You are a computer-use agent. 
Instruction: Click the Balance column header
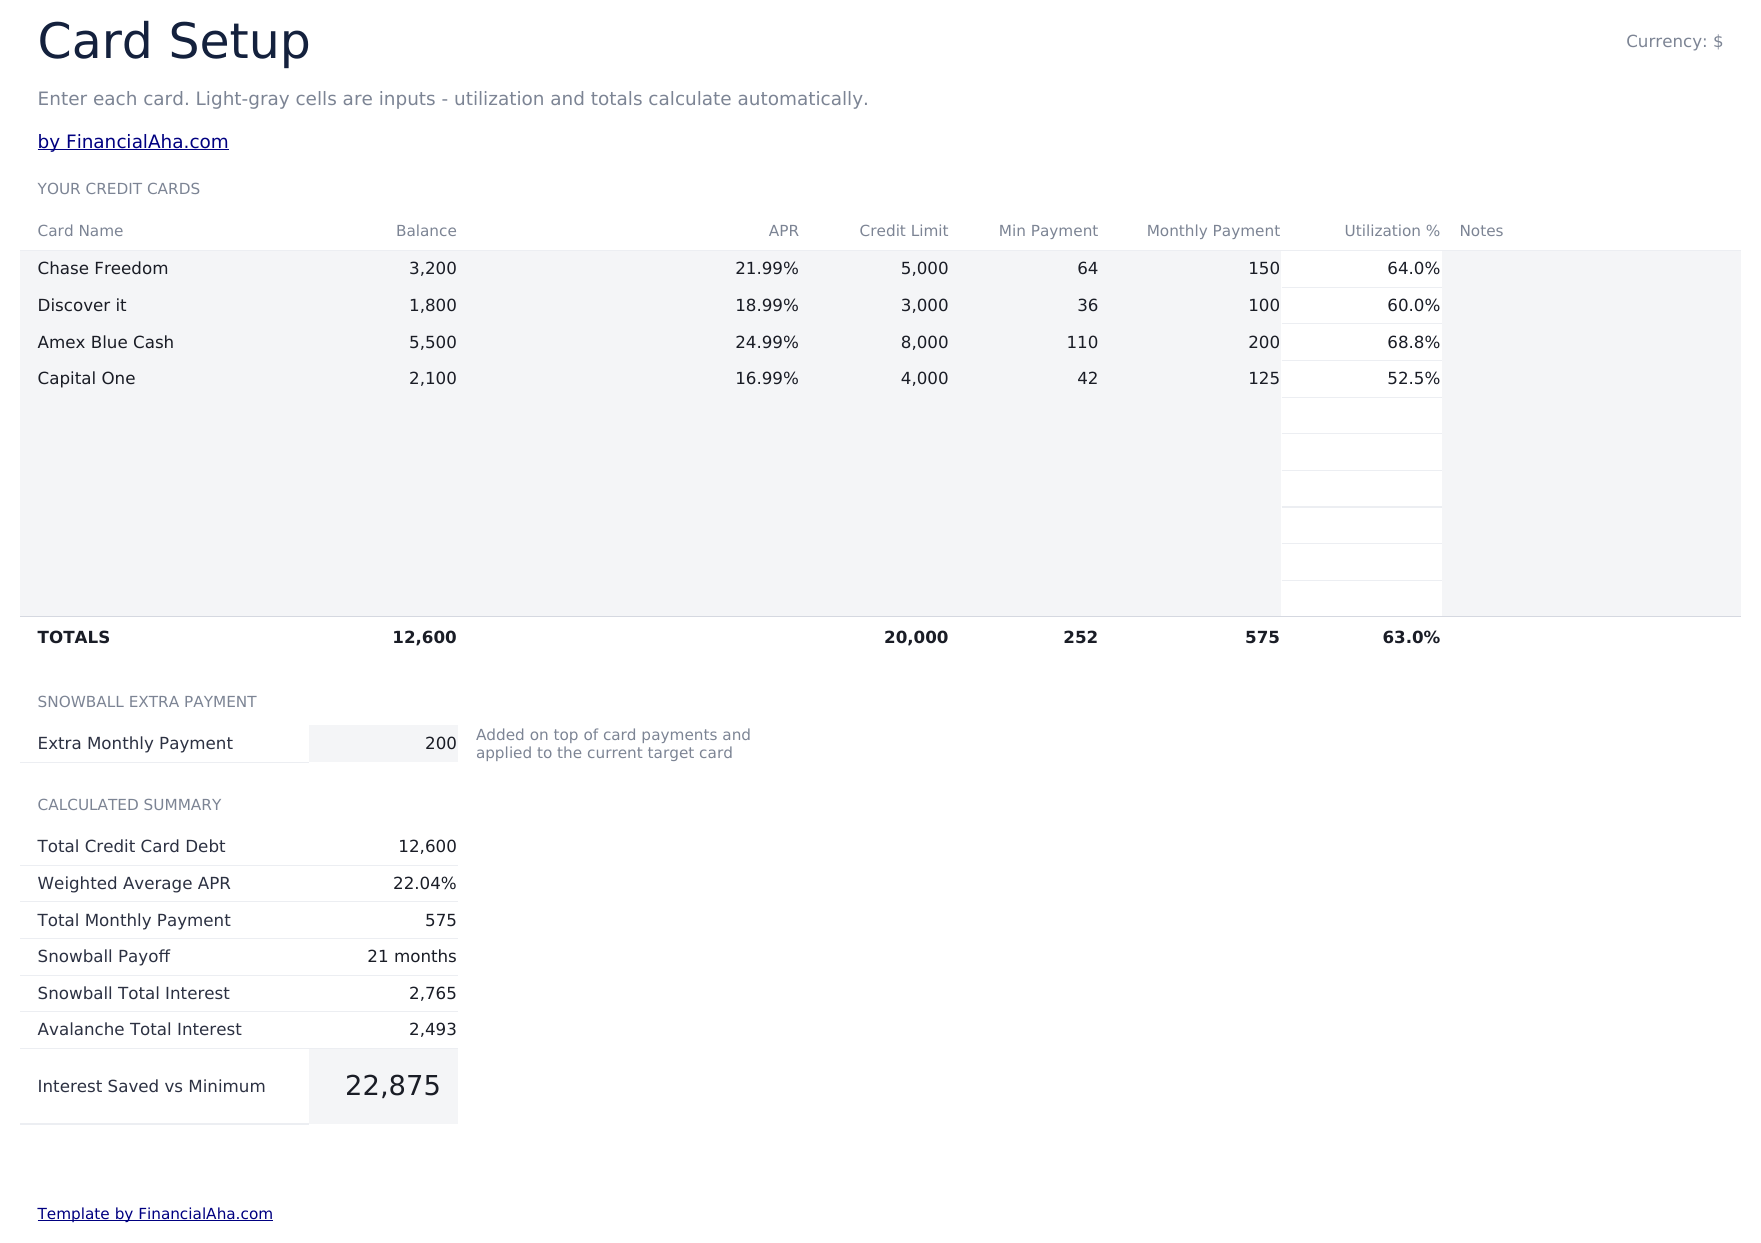point(426,231)
